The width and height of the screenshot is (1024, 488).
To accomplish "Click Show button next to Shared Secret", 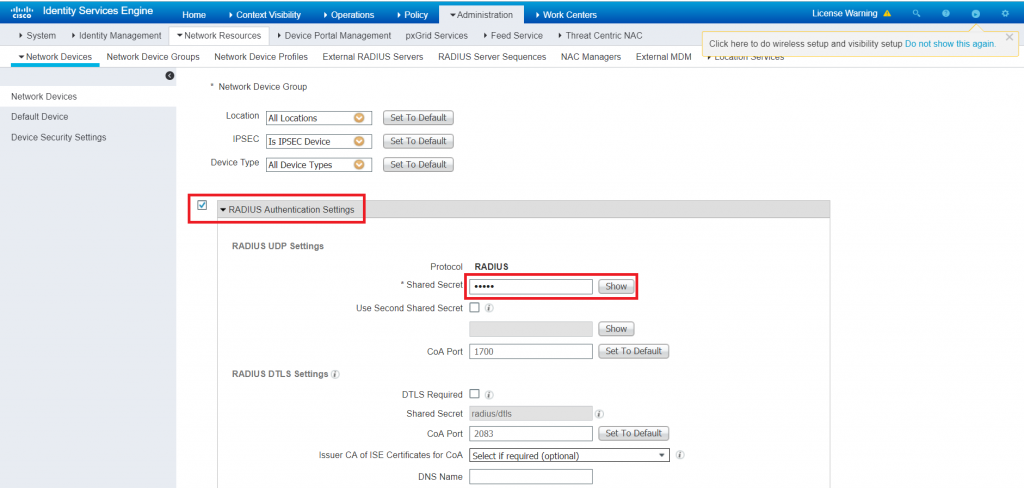I will tap(616, 287).
